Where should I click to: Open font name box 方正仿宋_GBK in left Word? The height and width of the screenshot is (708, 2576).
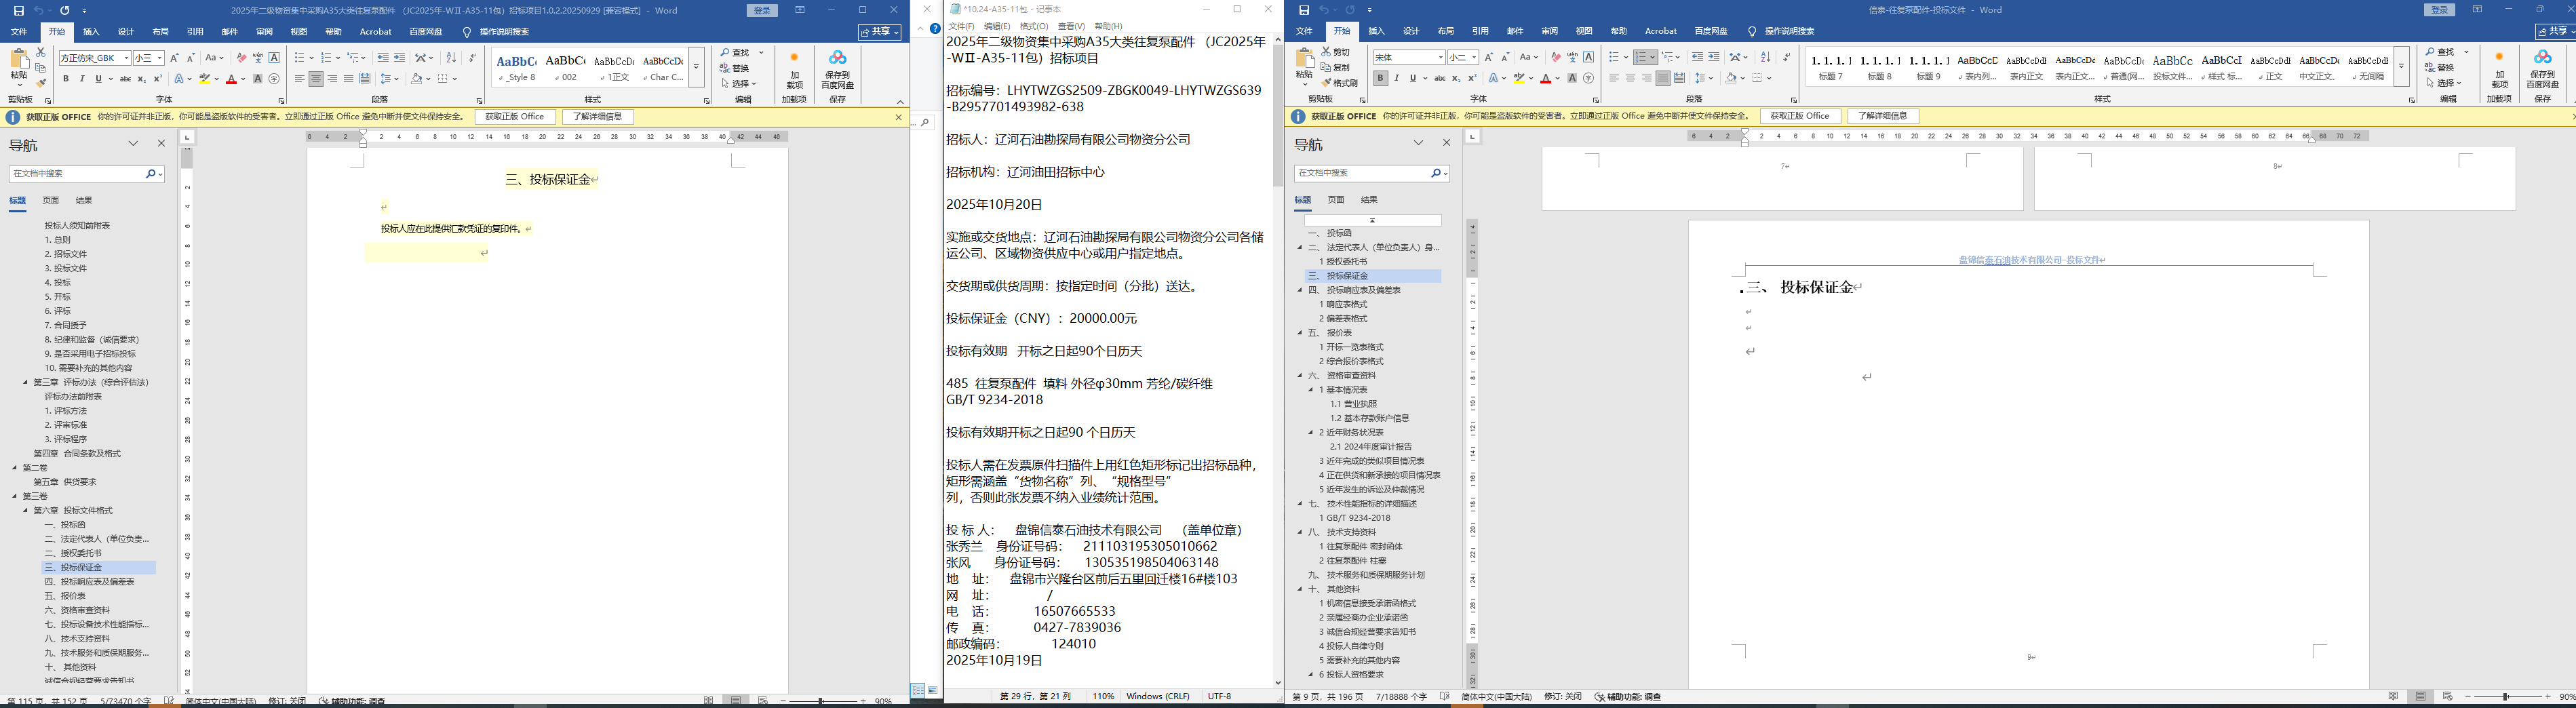[x=94, y=58]
